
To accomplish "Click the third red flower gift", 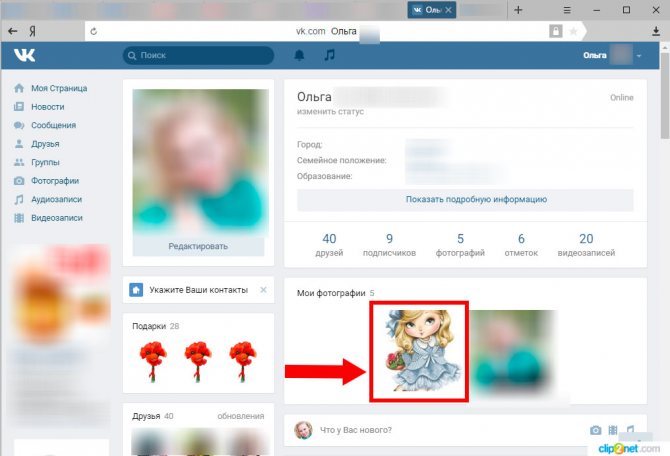I will point(243,361).
